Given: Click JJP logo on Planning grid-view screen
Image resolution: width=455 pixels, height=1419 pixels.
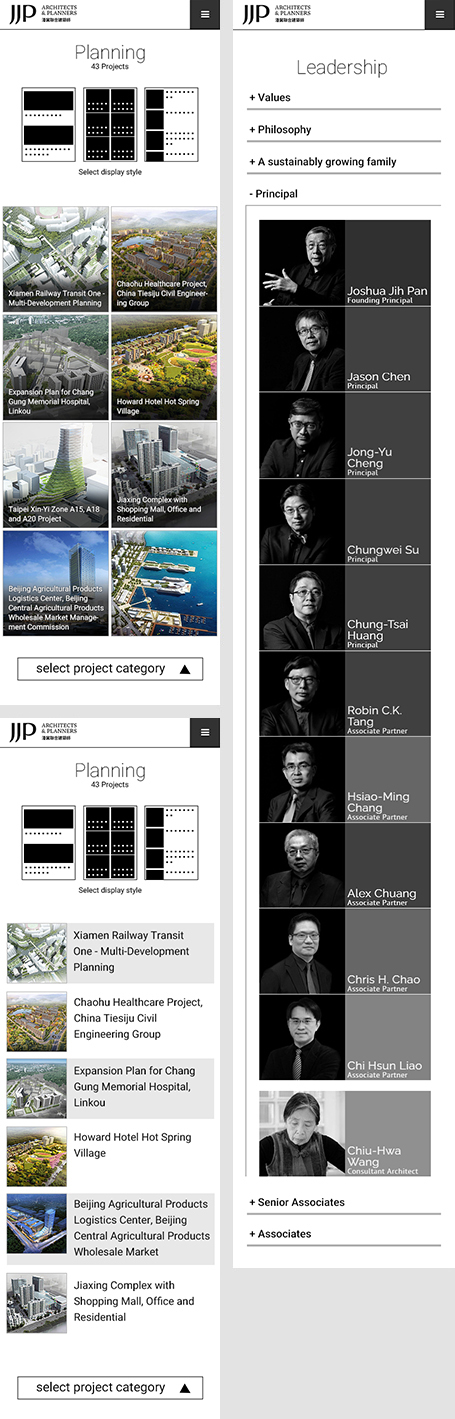Looking at the screenshot, I should point(43,13).
